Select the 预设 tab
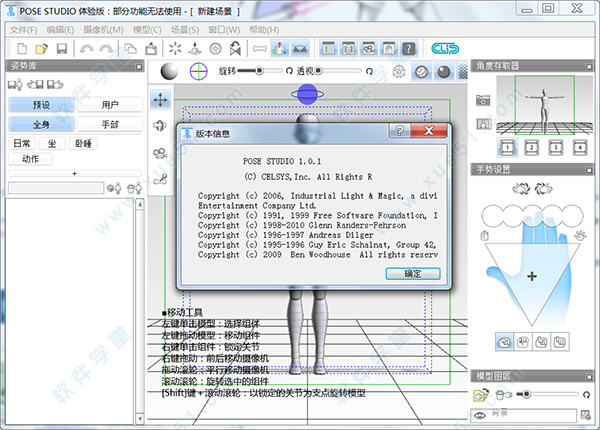The image size is (600, 430). tap(41, 104)
